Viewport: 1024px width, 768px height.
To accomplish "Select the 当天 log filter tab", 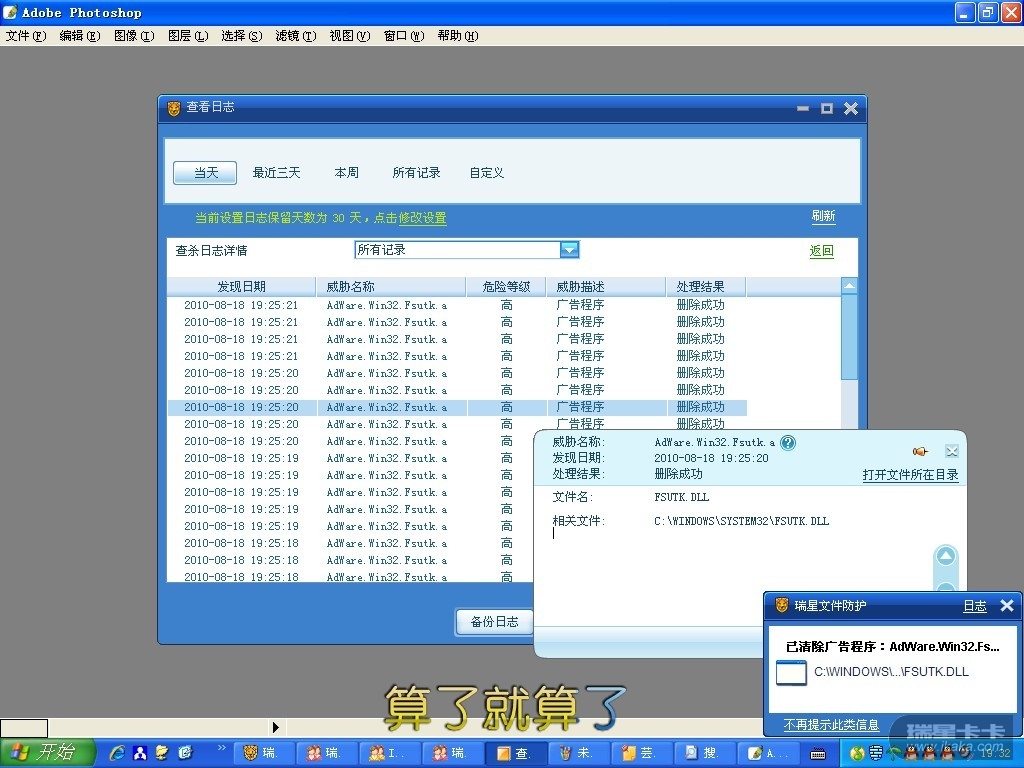I will (205, 173).
